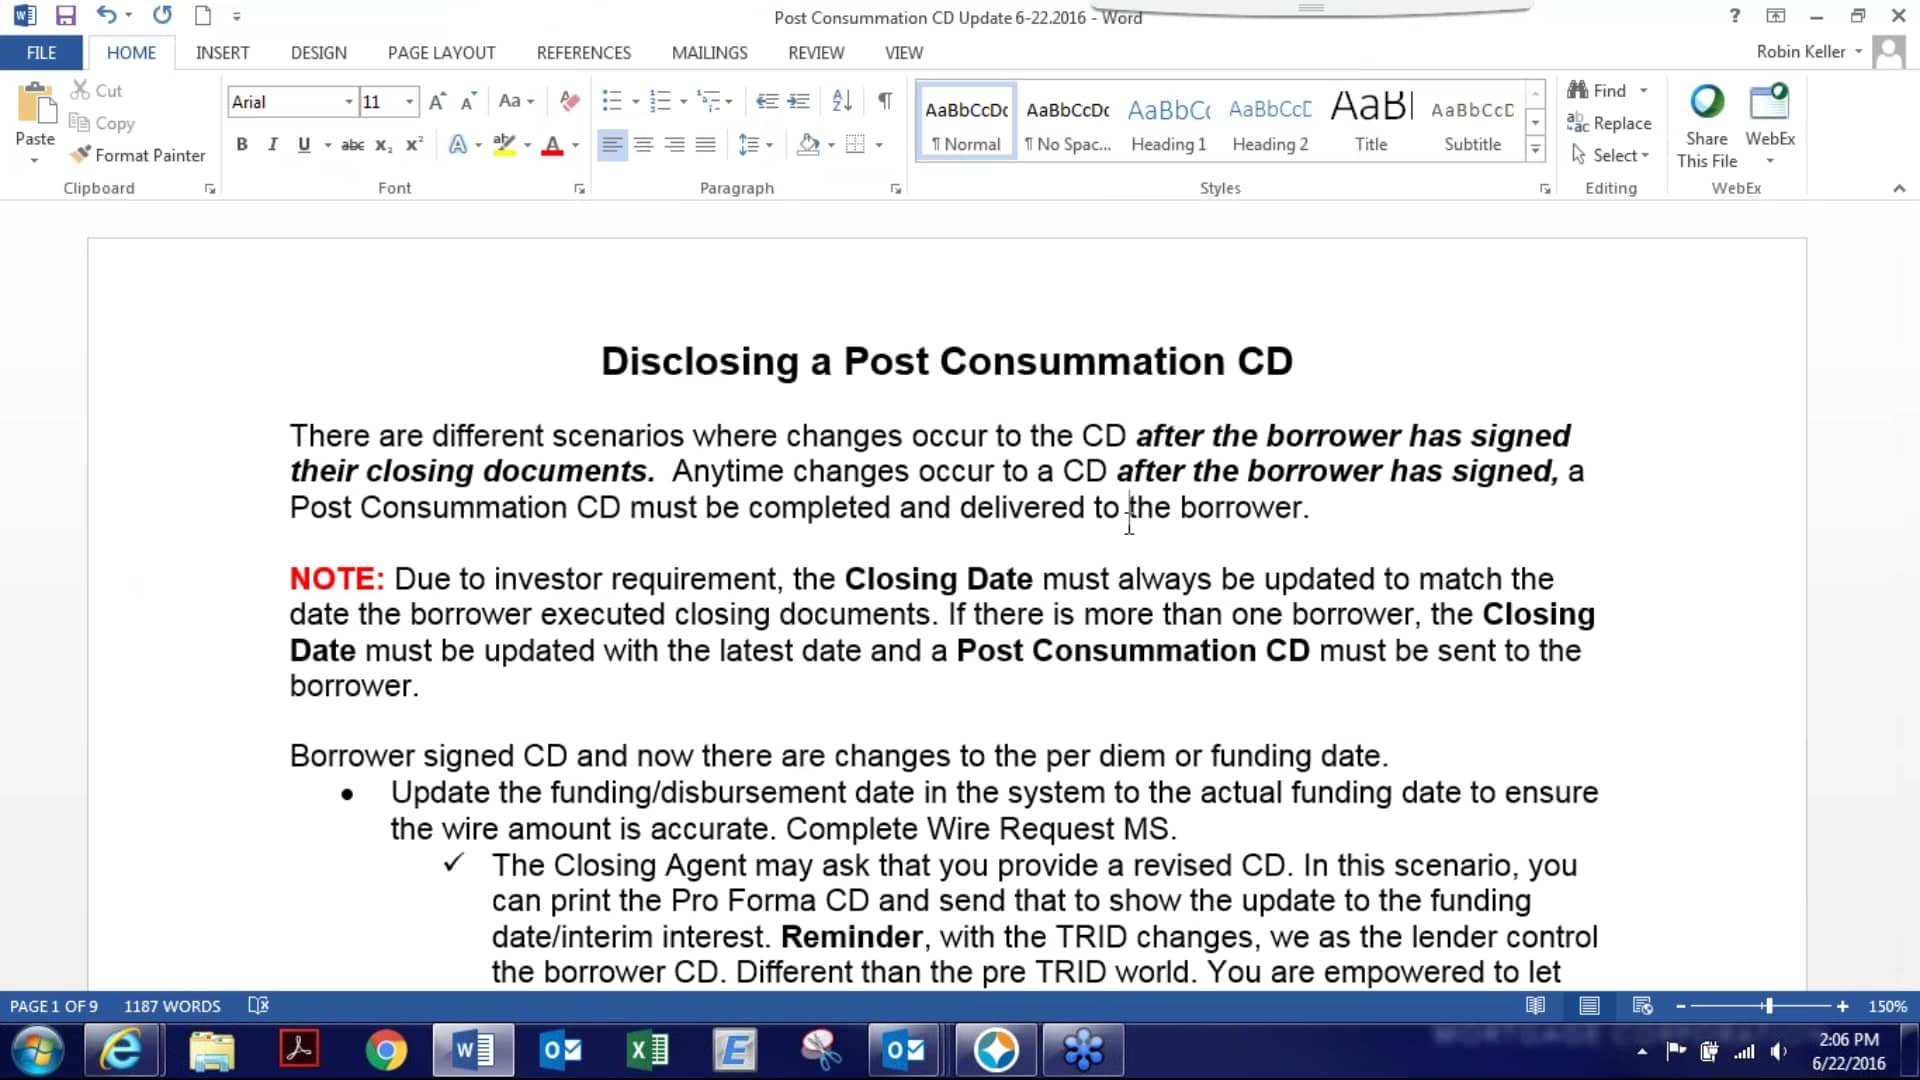Image resolution: width=1920 pixels, height=1080 pixels.
Task: Click the Sort icon in Paragraph group
Action: [x=841, y=100]
